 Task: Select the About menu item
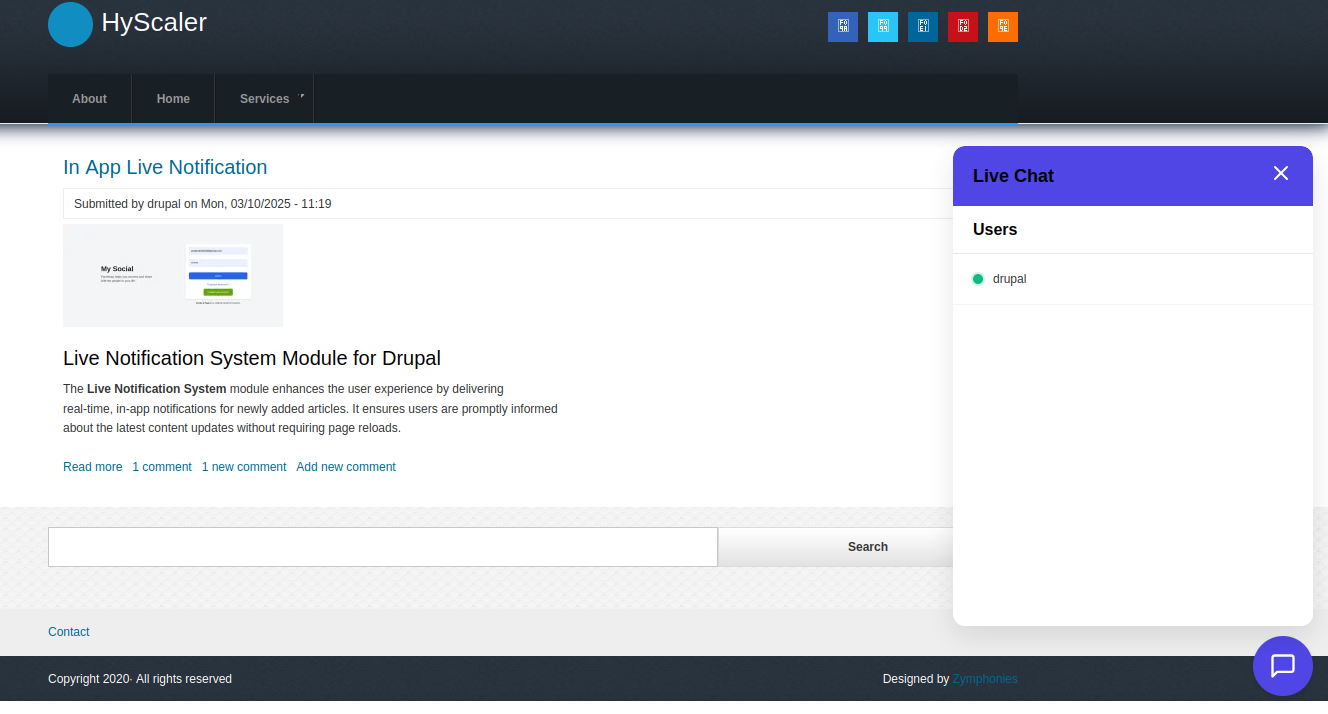click(x=89, y=98)
